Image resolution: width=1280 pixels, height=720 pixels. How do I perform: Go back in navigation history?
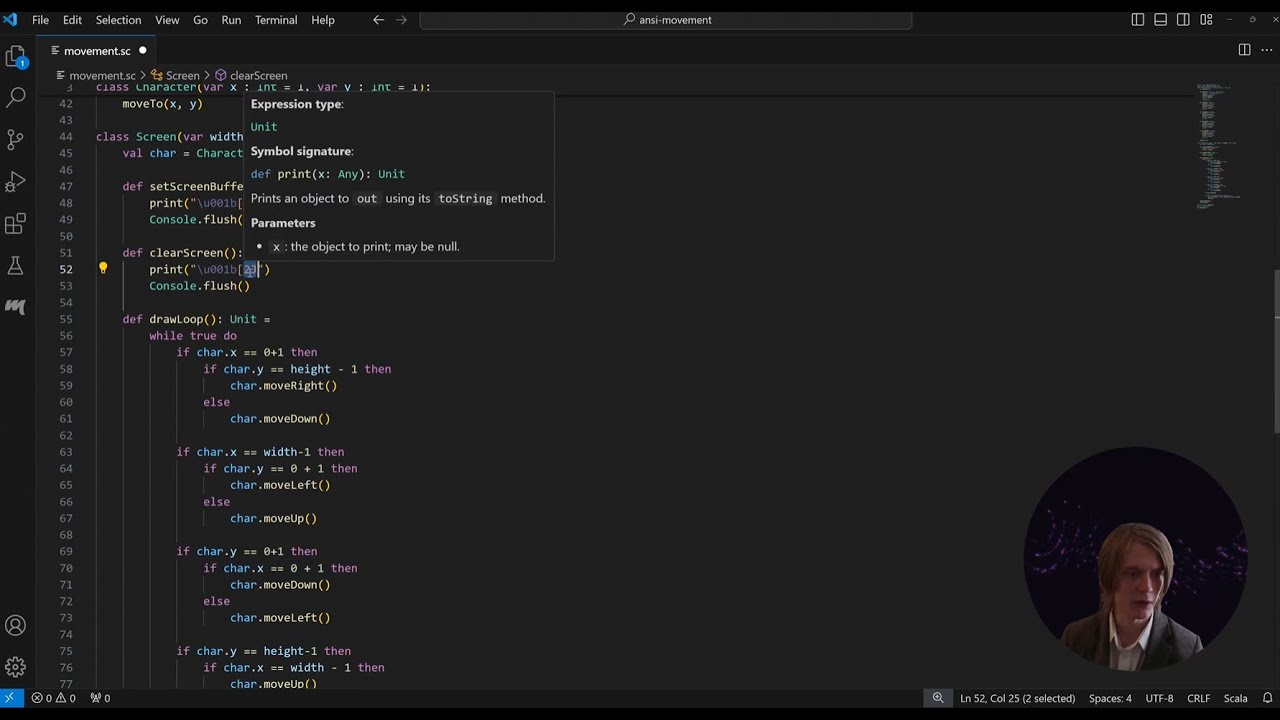click(x=378, y=20)
